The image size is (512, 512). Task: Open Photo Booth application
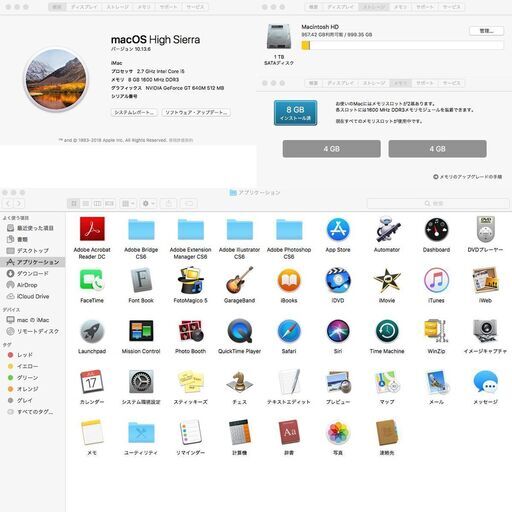point(190,331)
